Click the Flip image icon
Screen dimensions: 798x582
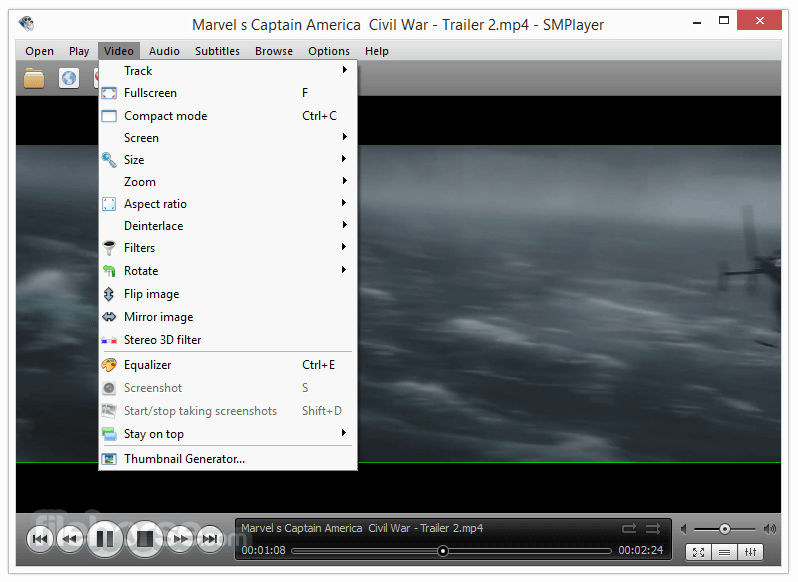[109, 294]
